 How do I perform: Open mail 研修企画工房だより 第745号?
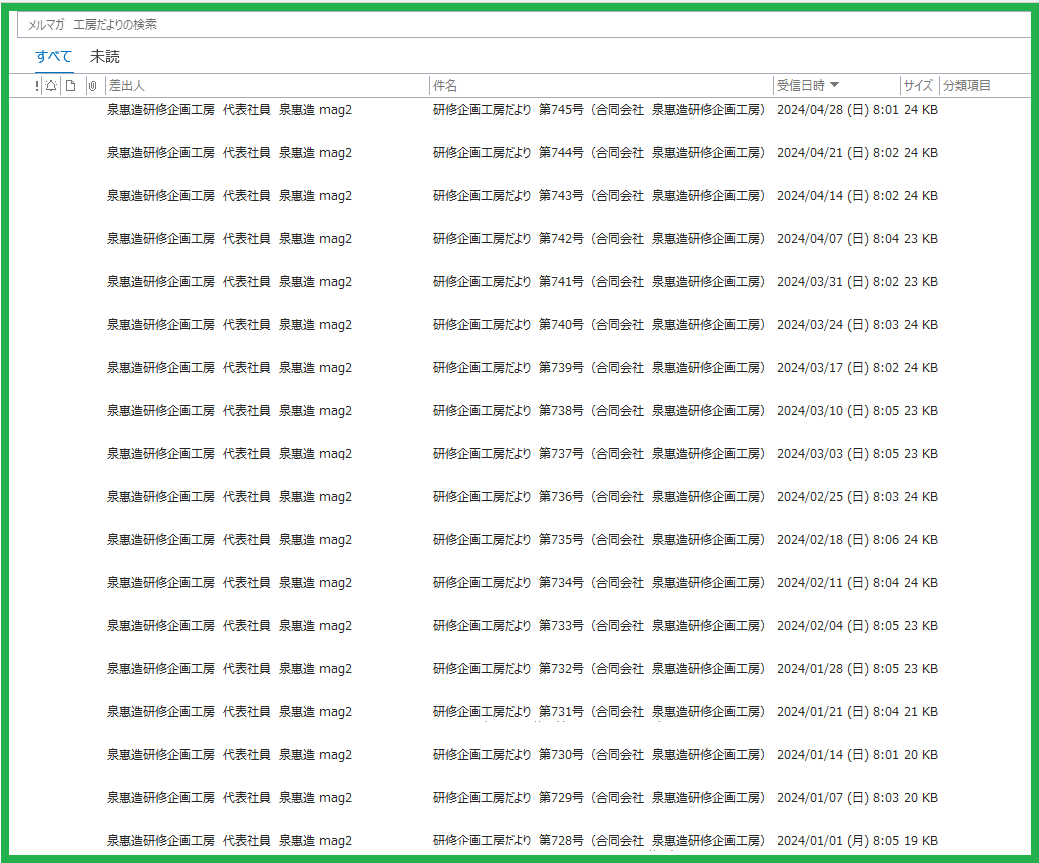598,109
